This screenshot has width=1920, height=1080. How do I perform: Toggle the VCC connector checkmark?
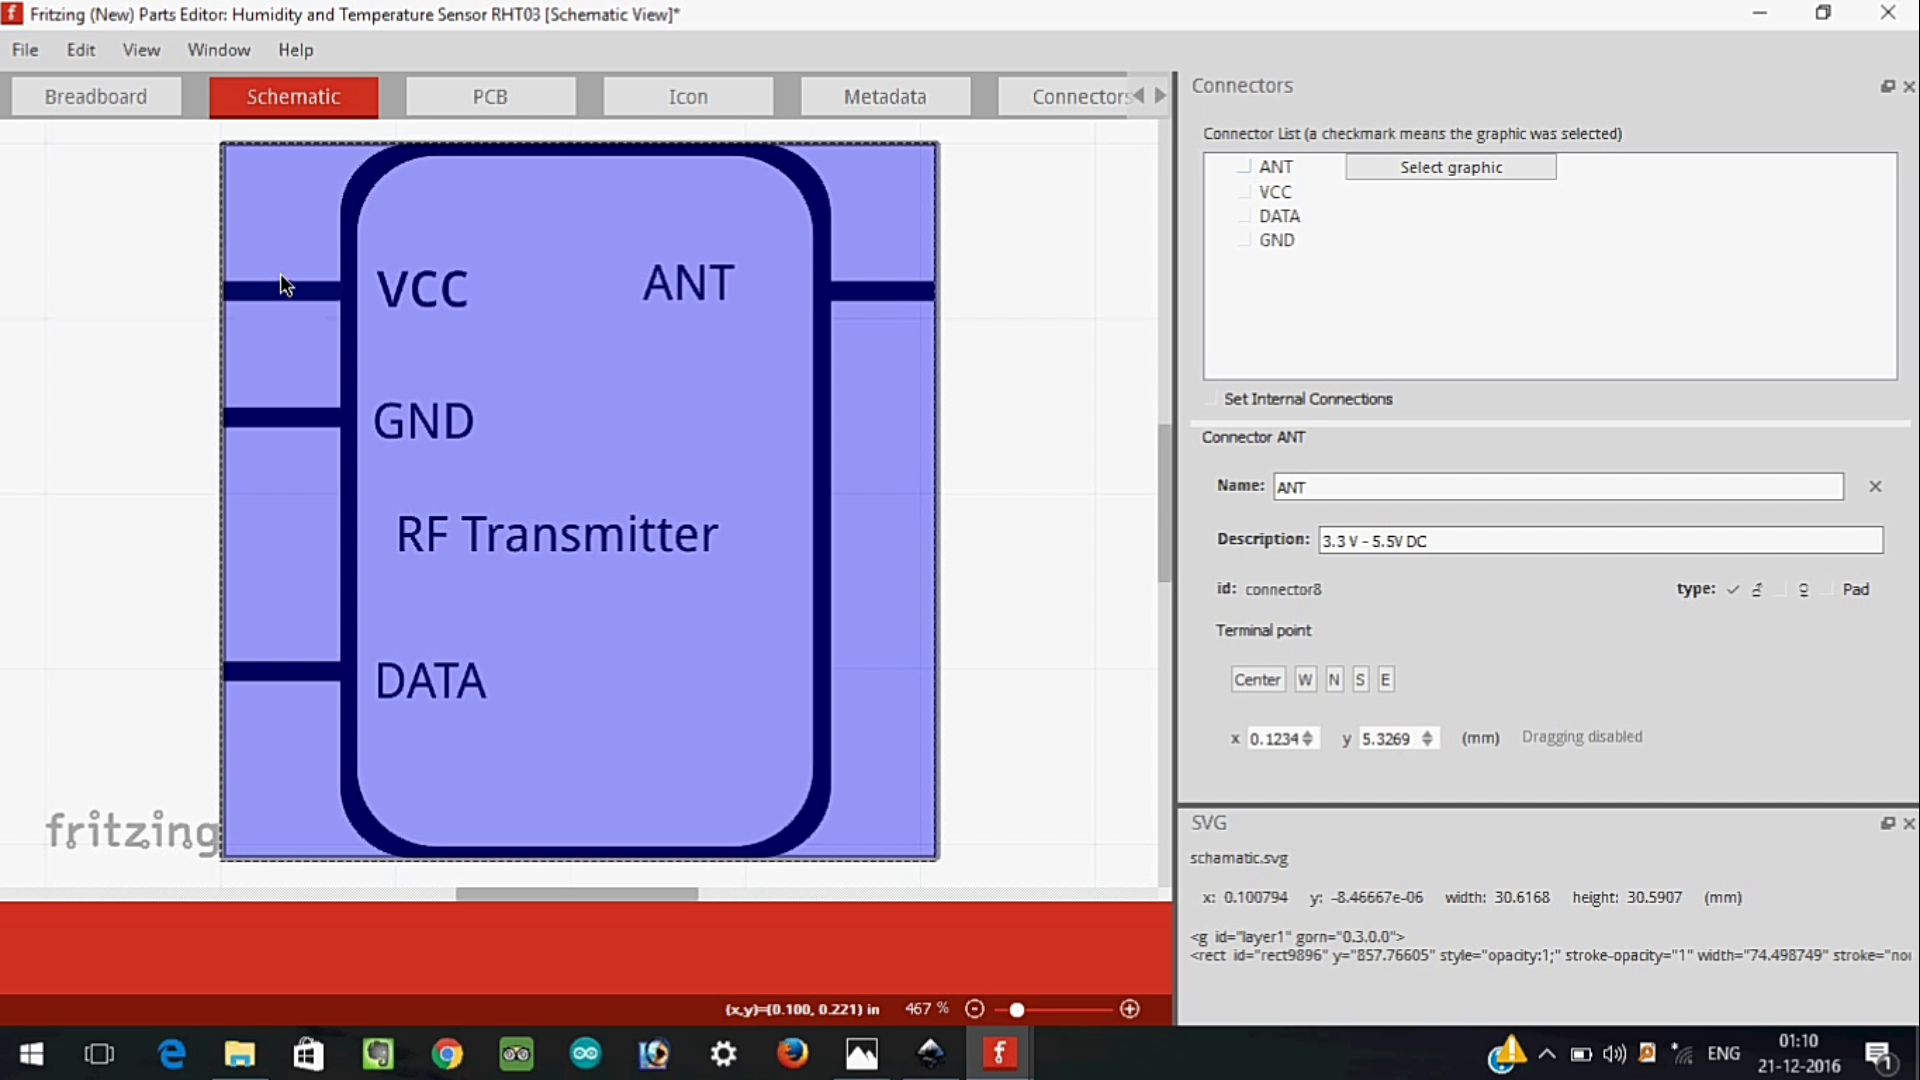(1245, 192)
